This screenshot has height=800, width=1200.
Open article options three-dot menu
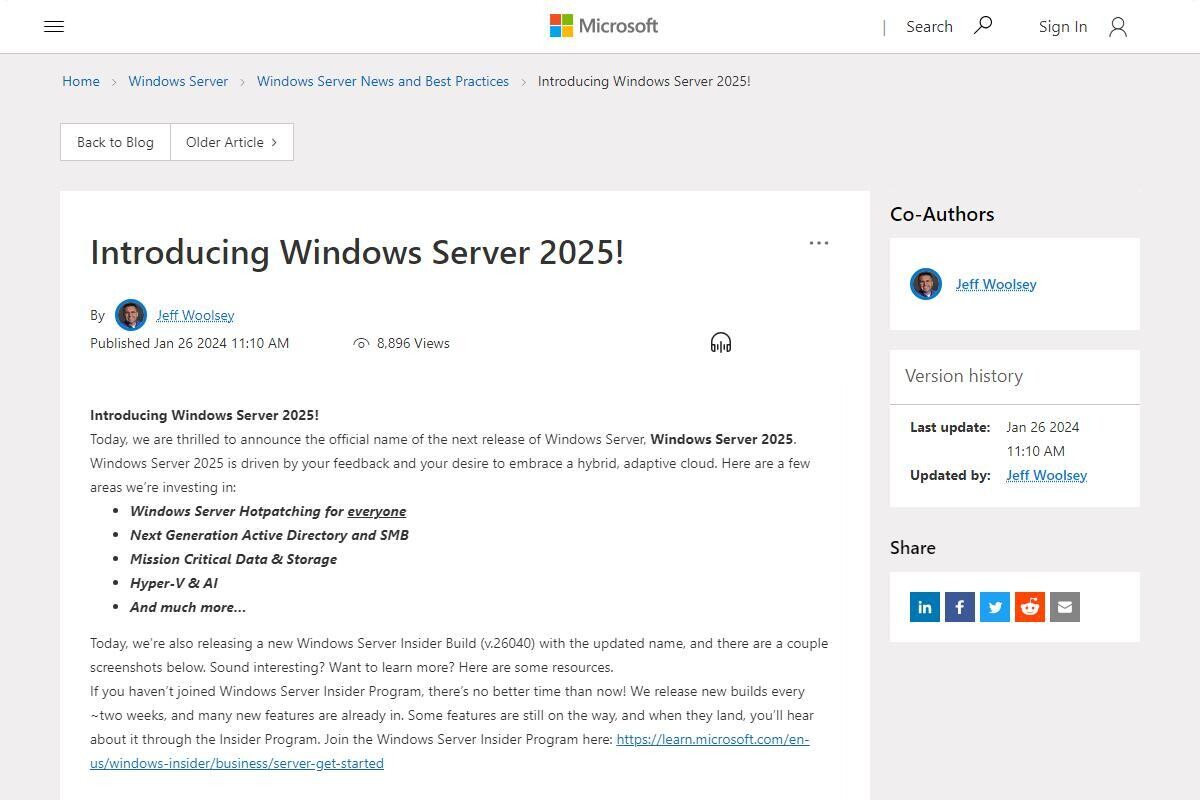click(819, 243)
